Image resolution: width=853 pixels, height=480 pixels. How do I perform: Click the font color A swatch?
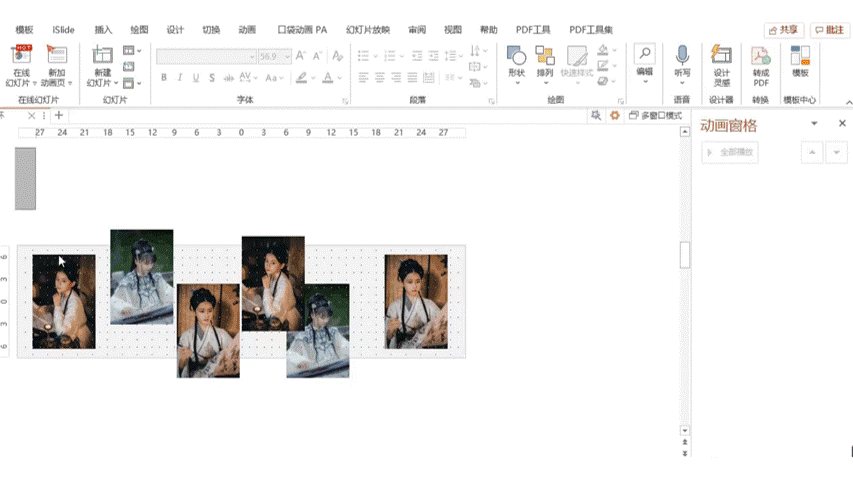(x=327, y=78)
